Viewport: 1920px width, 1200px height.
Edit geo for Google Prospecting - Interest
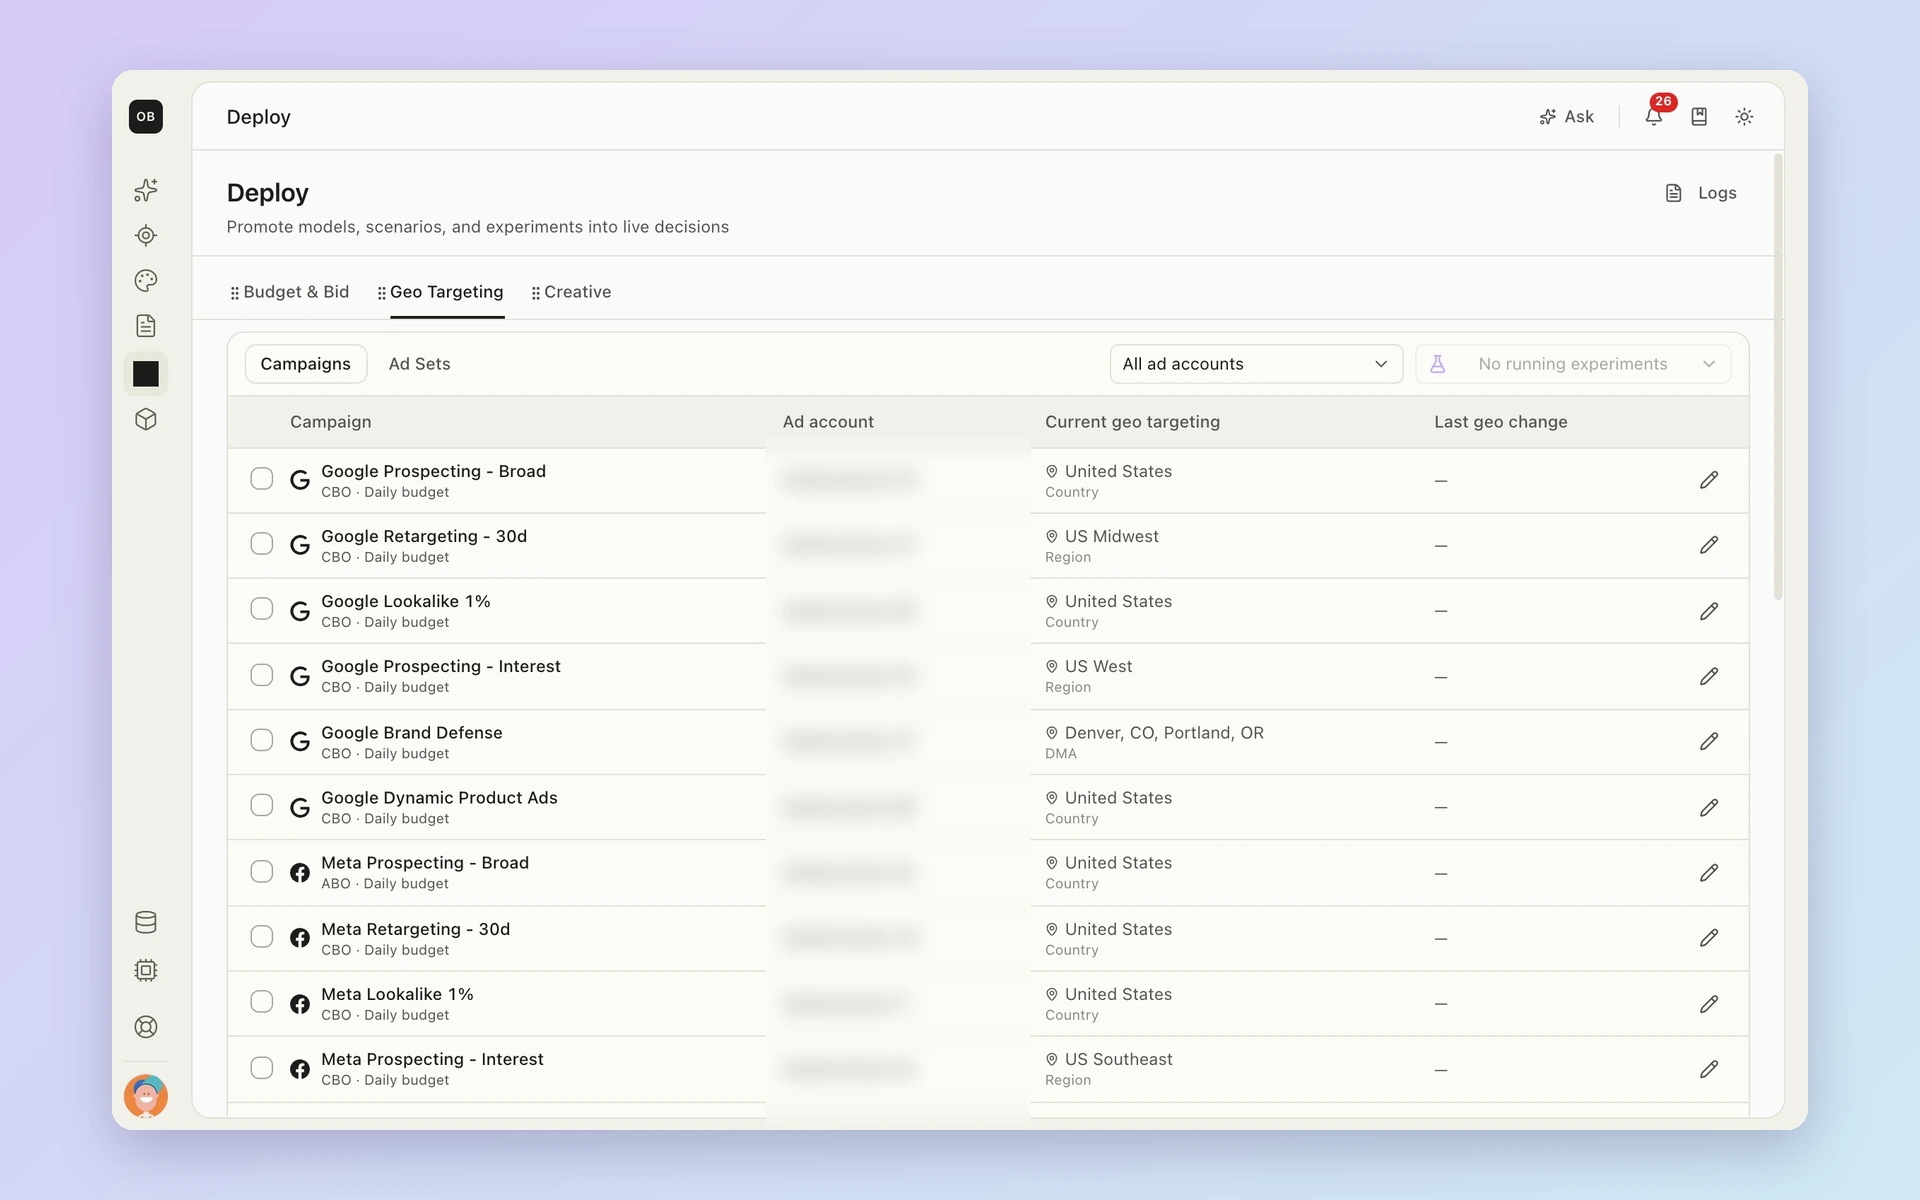pyautogui.click(x=1709, y=677)
